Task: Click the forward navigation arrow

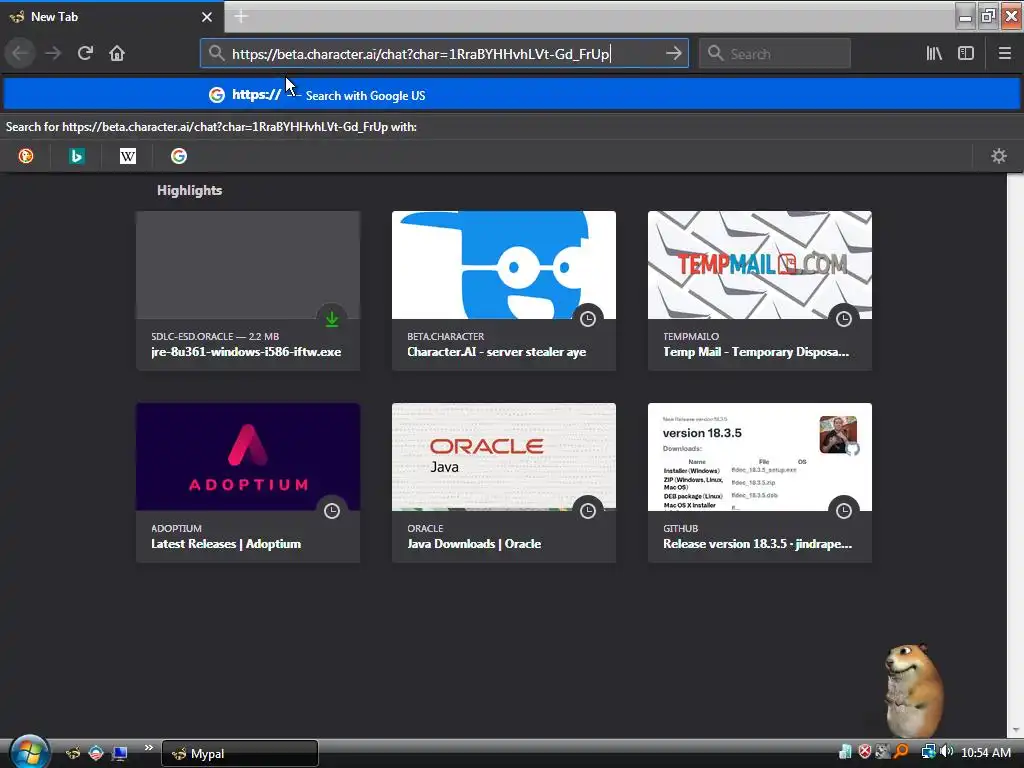Action: point(53,53)
